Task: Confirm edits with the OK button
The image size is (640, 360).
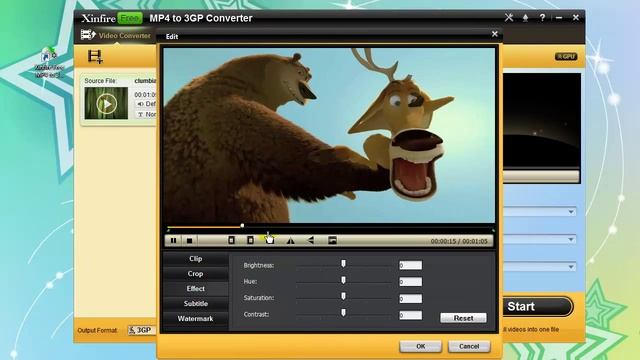Action: coord(420,347)
